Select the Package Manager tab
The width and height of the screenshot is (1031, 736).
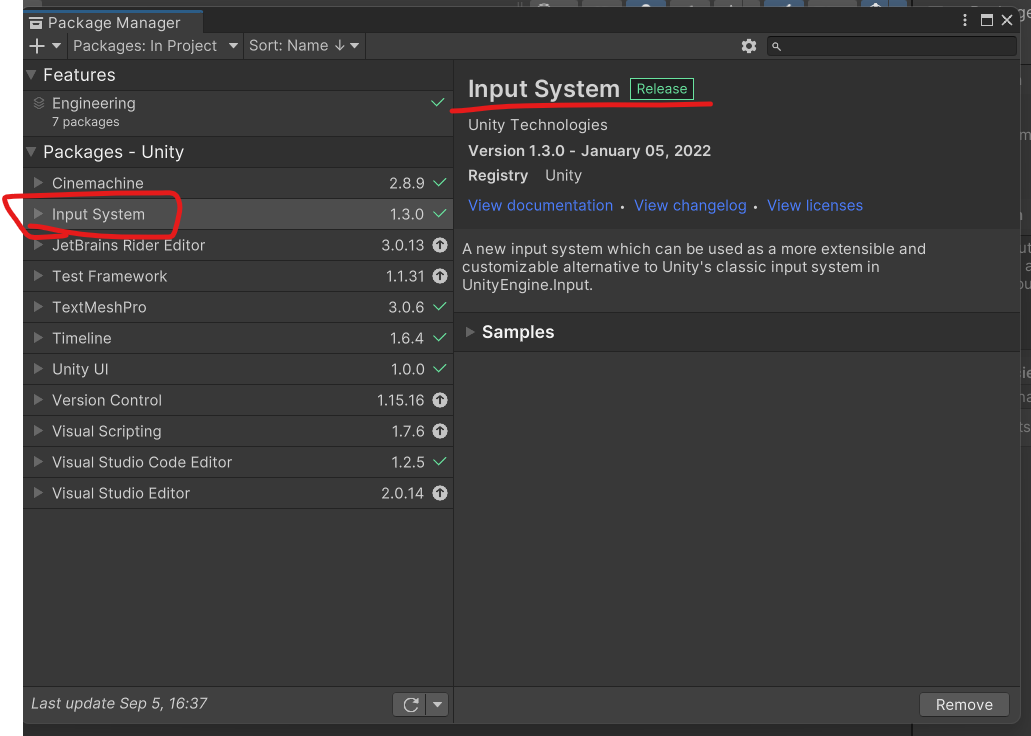pos(113,23)
